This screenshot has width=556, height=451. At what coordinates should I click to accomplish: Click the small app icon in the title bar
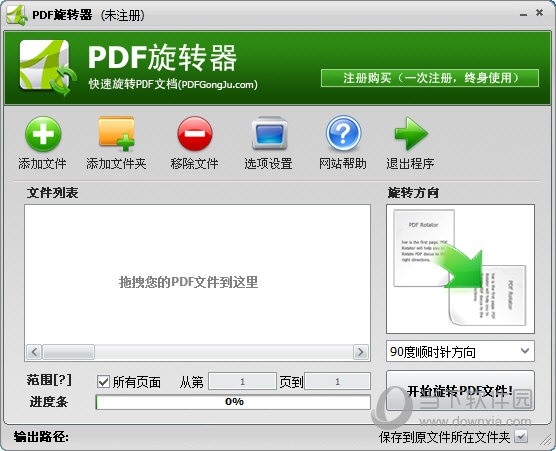[17, 15]
